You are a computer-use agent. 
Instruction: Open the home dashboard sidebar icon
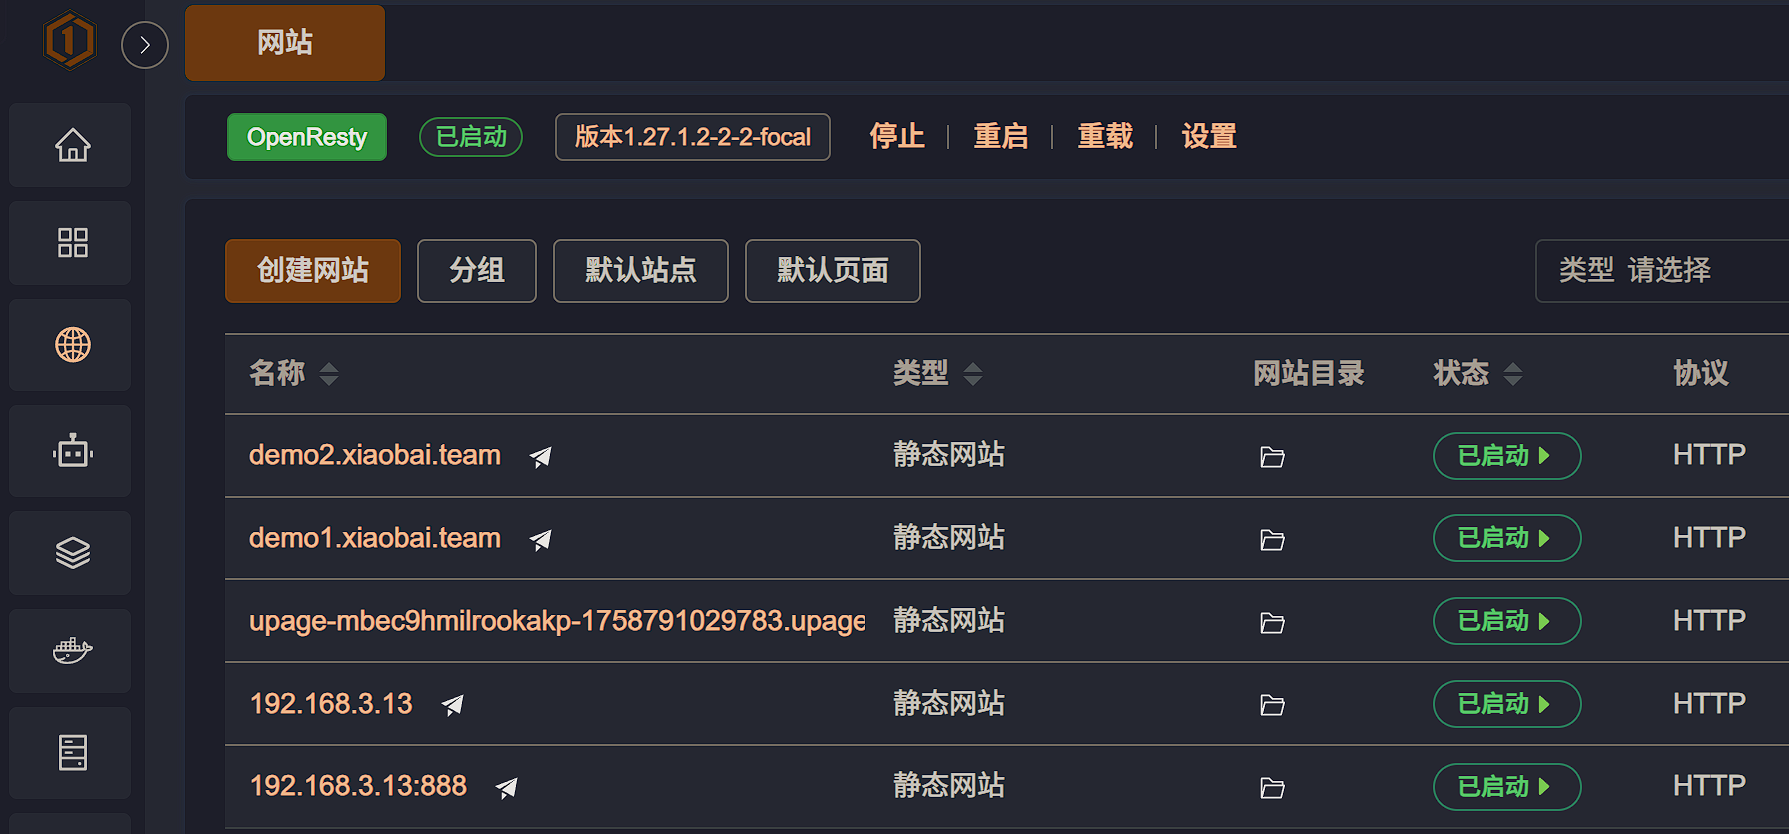72,146
